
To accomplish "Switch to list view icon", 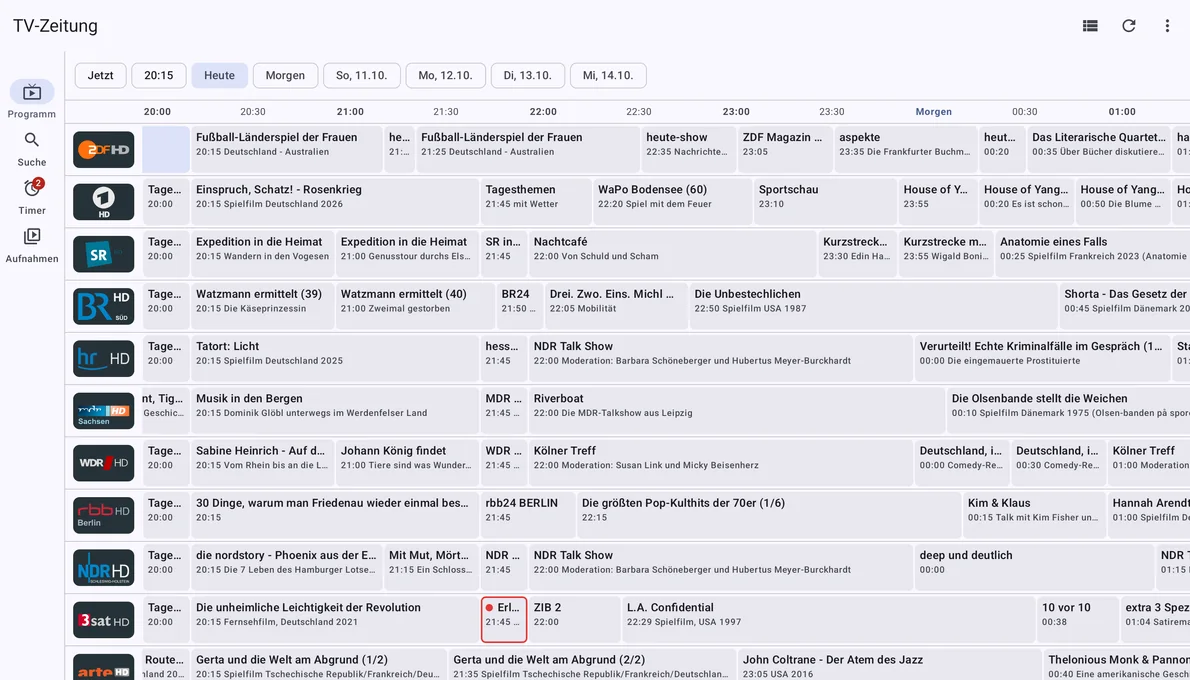I will tap(1091, 26).
